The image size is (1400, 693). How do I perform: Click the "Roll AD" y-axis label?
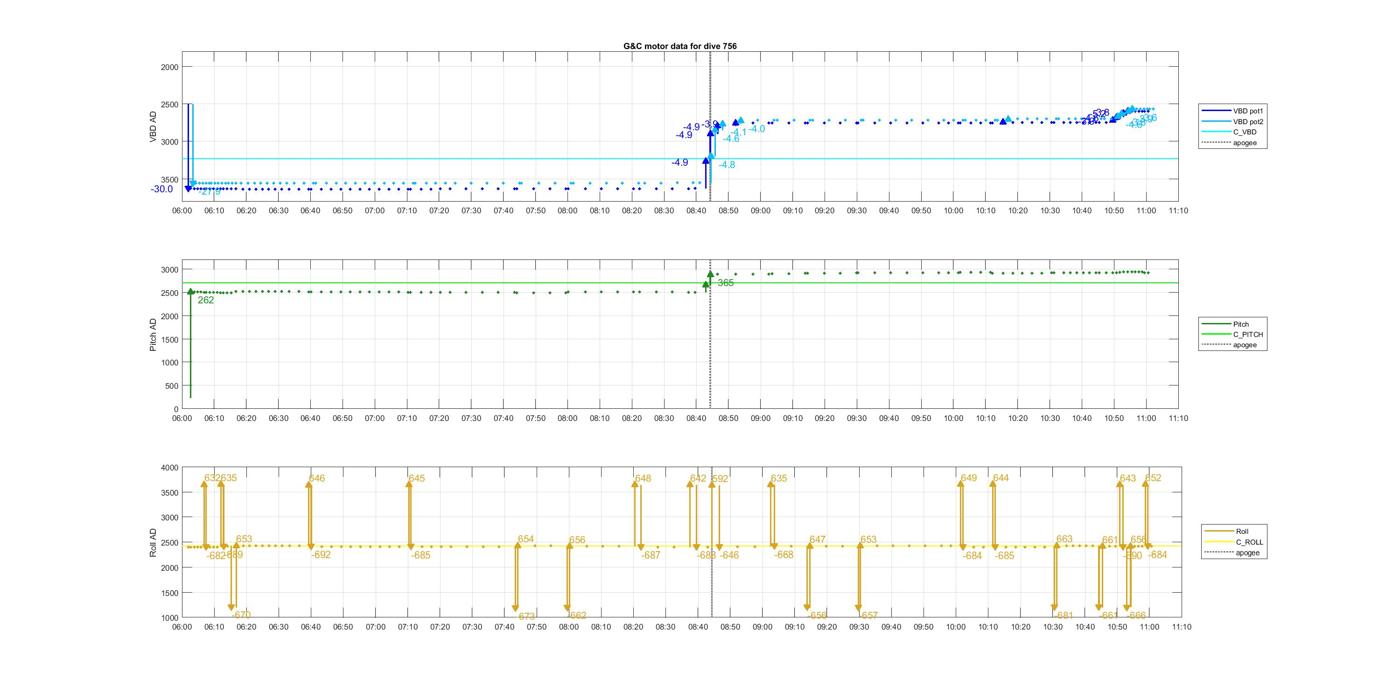[153, 542]
